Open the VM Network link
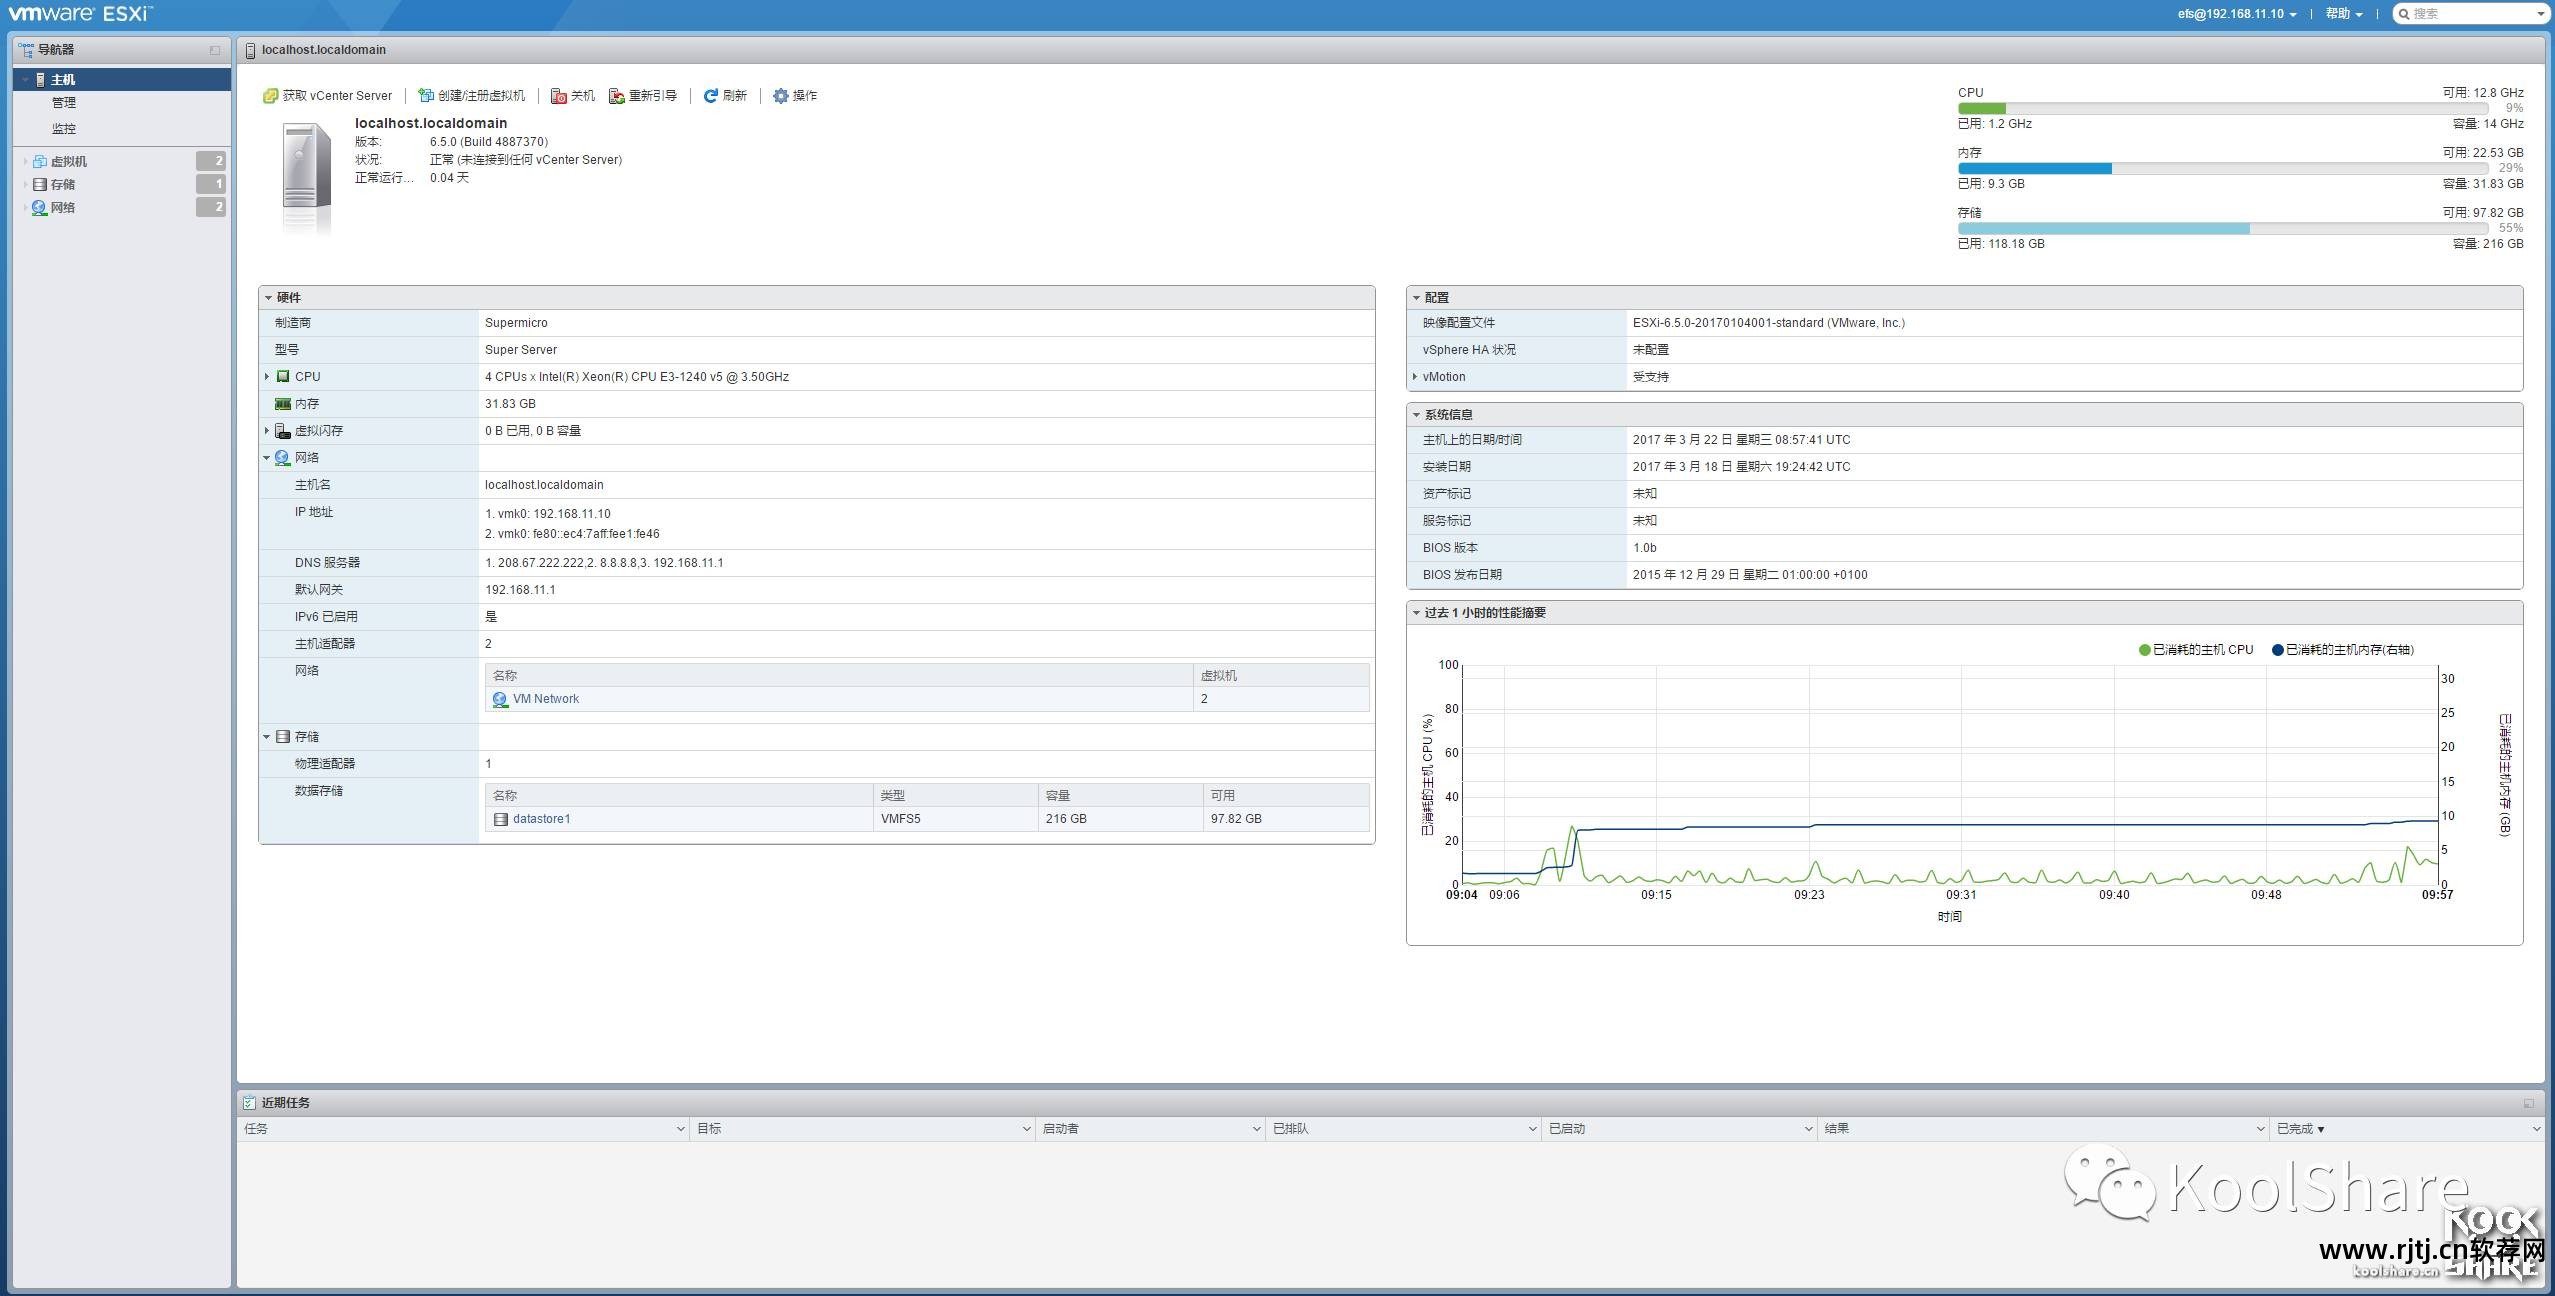This screenshot has height=1296, width=2555. (x=546, y=699)
